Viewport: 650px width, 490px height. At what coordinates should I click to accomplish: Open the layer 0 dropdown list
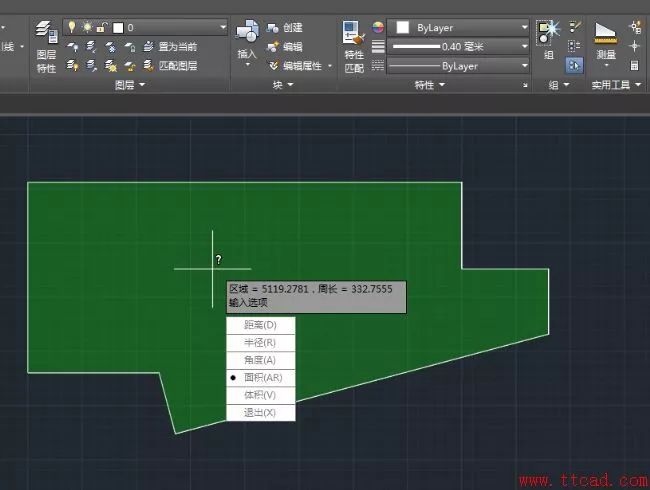tap(222, 27)
